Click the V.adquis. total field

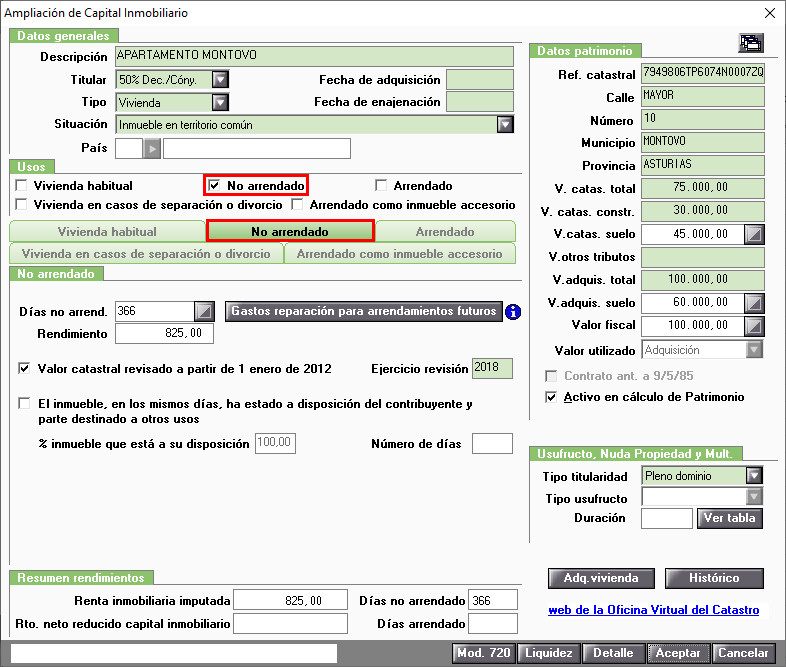pyautogui.click(x=703, y=280)
